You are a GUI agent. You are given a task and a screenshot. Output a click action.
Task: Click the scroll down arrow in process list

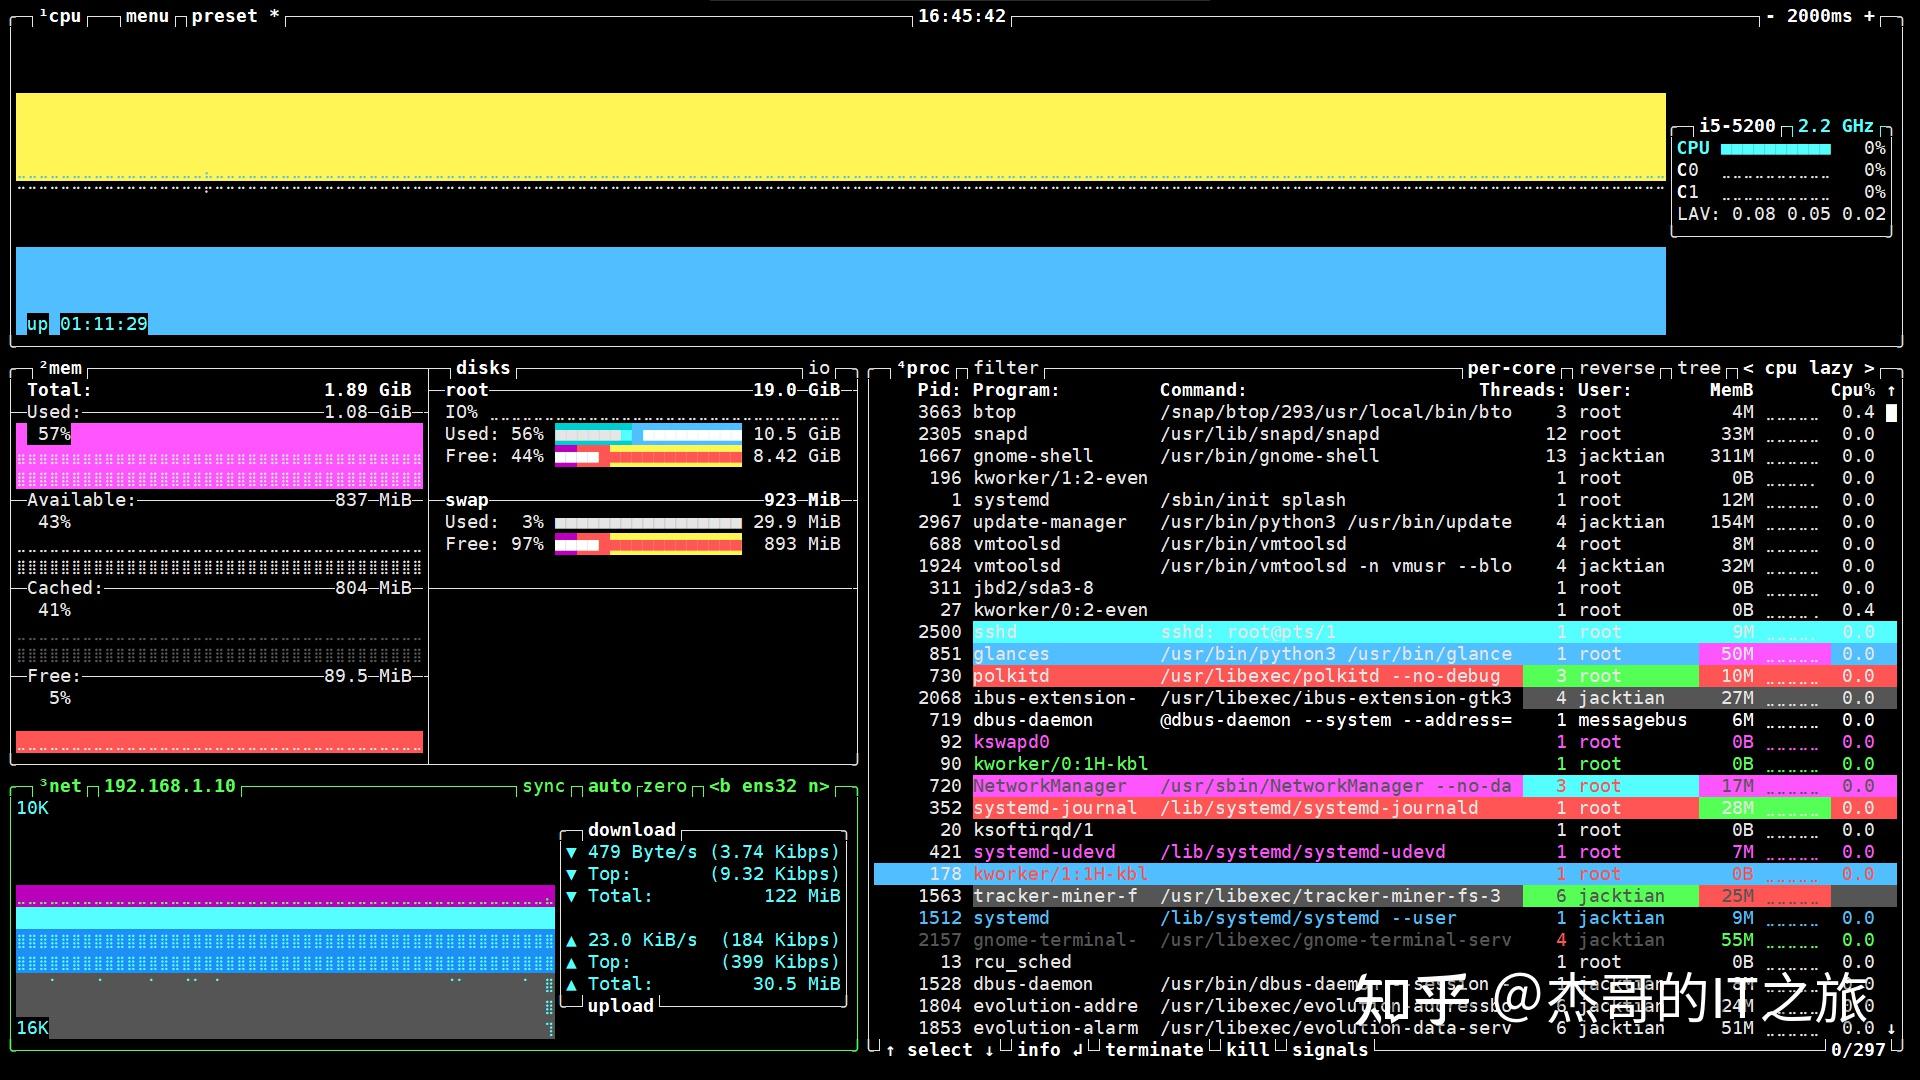pos(1891,1028)
